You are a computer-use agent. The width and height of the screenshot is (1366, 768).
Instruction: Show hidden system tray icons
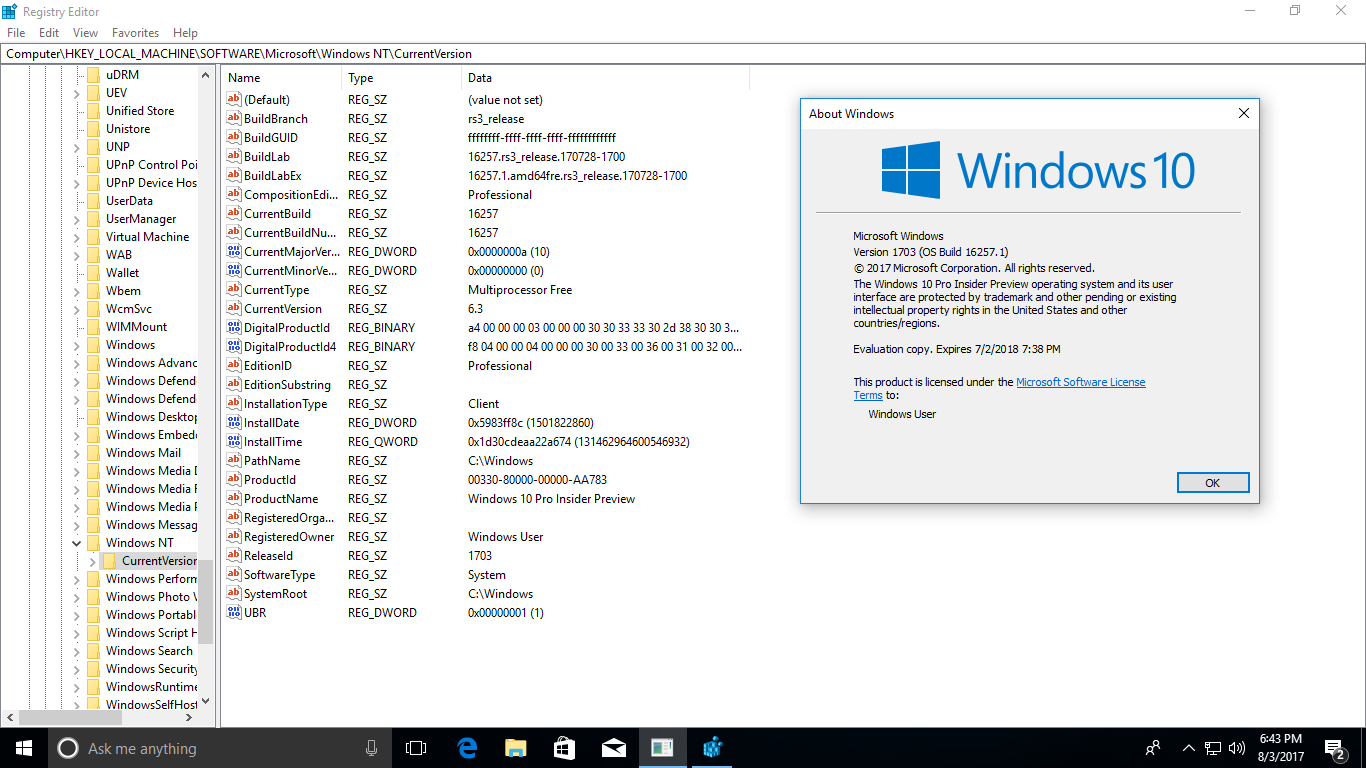1188,748
